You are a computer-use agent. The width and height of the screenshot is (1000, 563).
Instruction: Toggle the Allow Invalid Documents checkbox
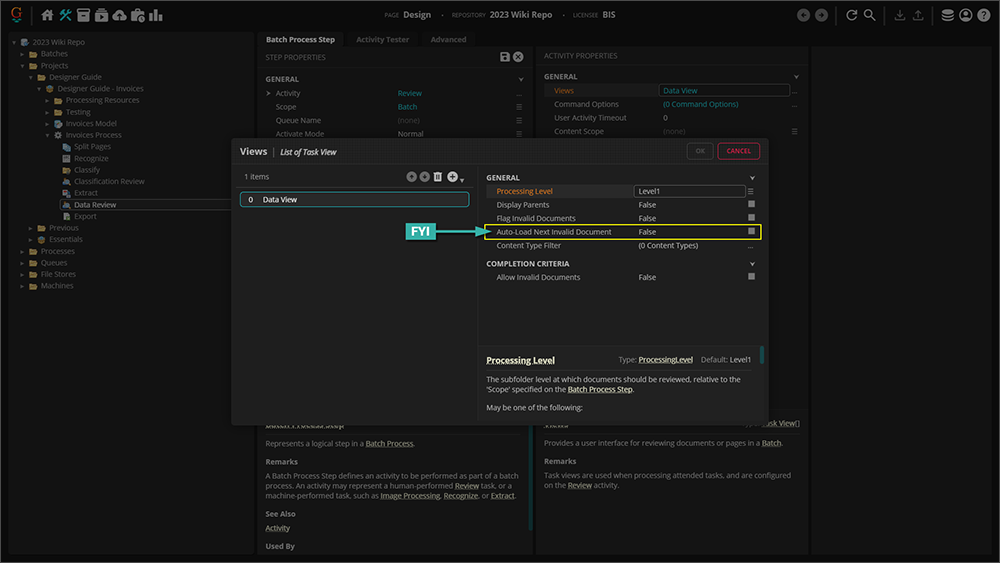[x=751, y=277]
